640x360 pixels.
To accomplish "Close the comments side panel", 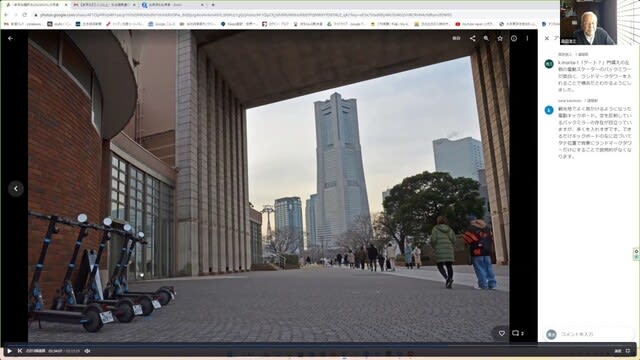I will point(547,38).
